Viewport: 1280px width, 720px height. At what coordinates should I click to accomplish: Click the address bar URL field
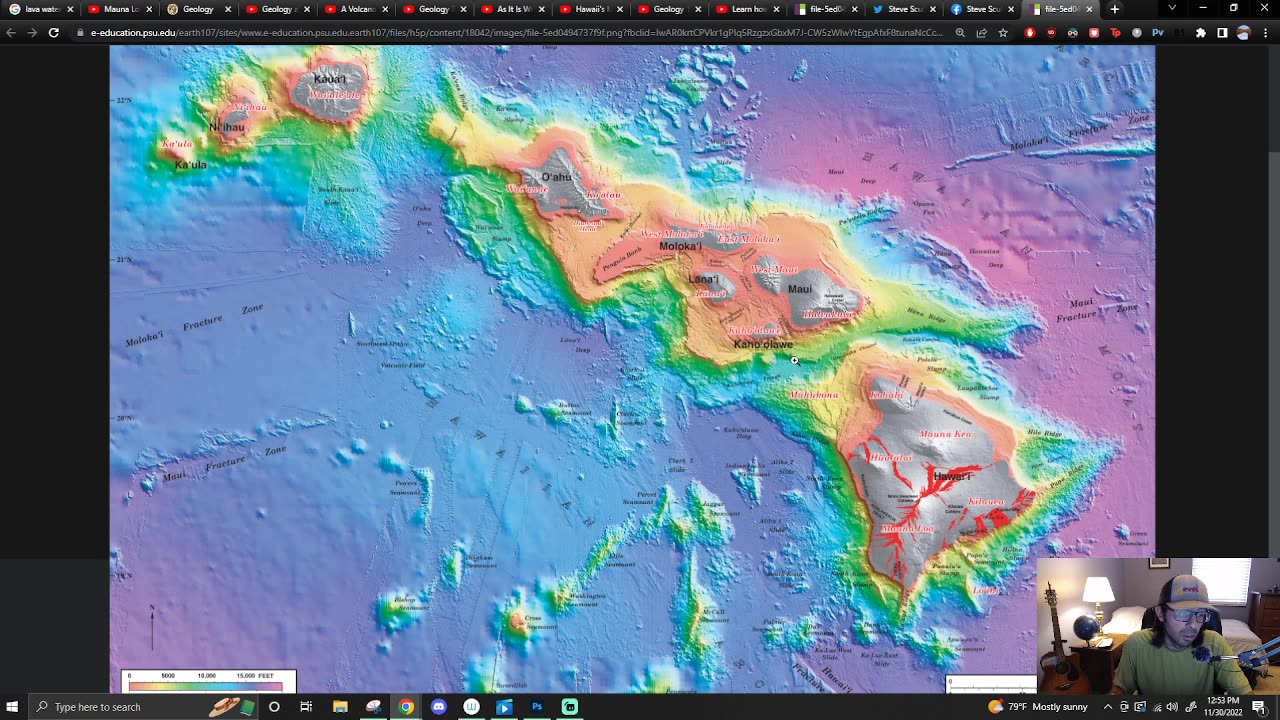point(515,32)
